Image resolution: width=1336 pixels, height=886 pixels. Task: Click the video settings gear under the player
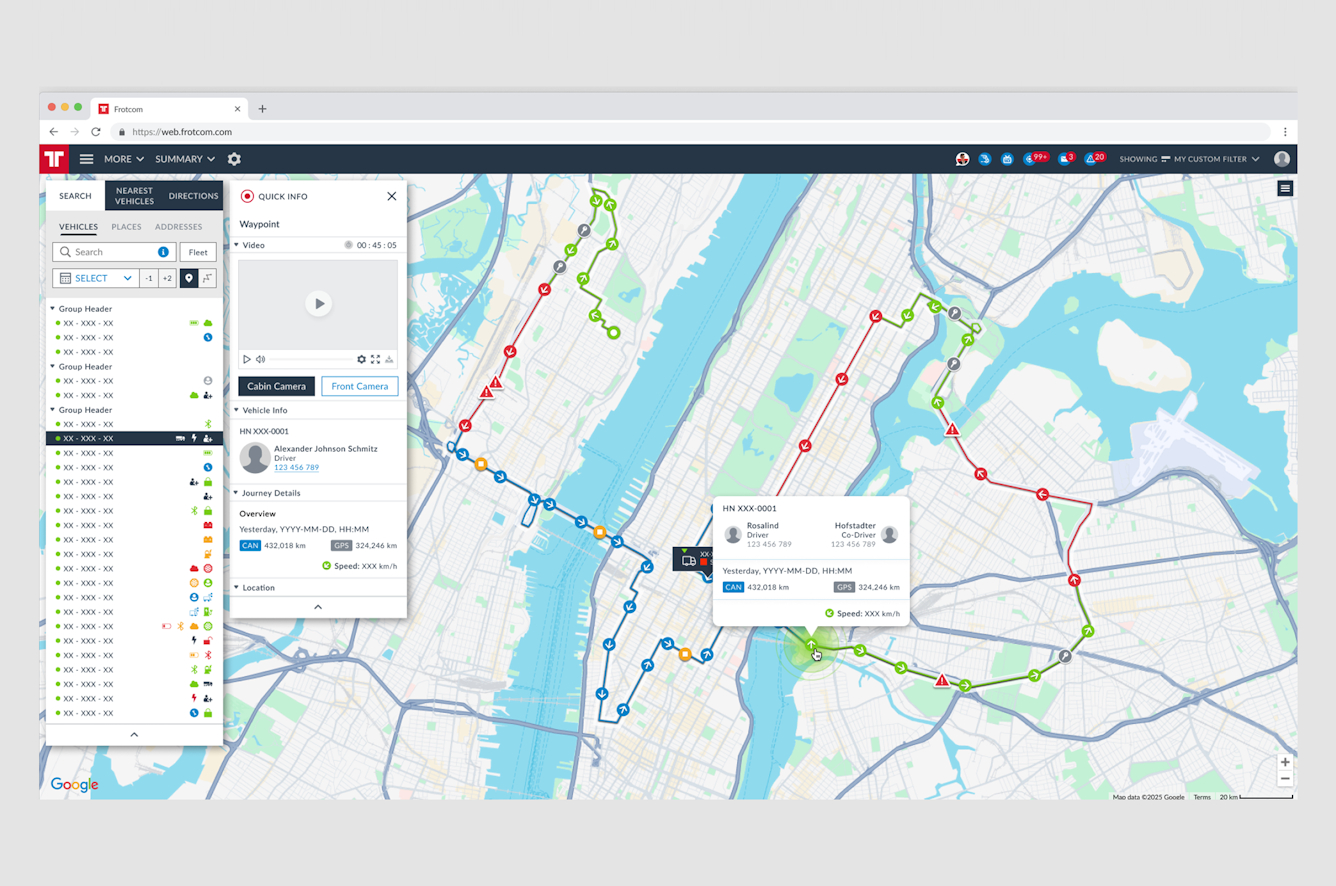tap(361, 359)
